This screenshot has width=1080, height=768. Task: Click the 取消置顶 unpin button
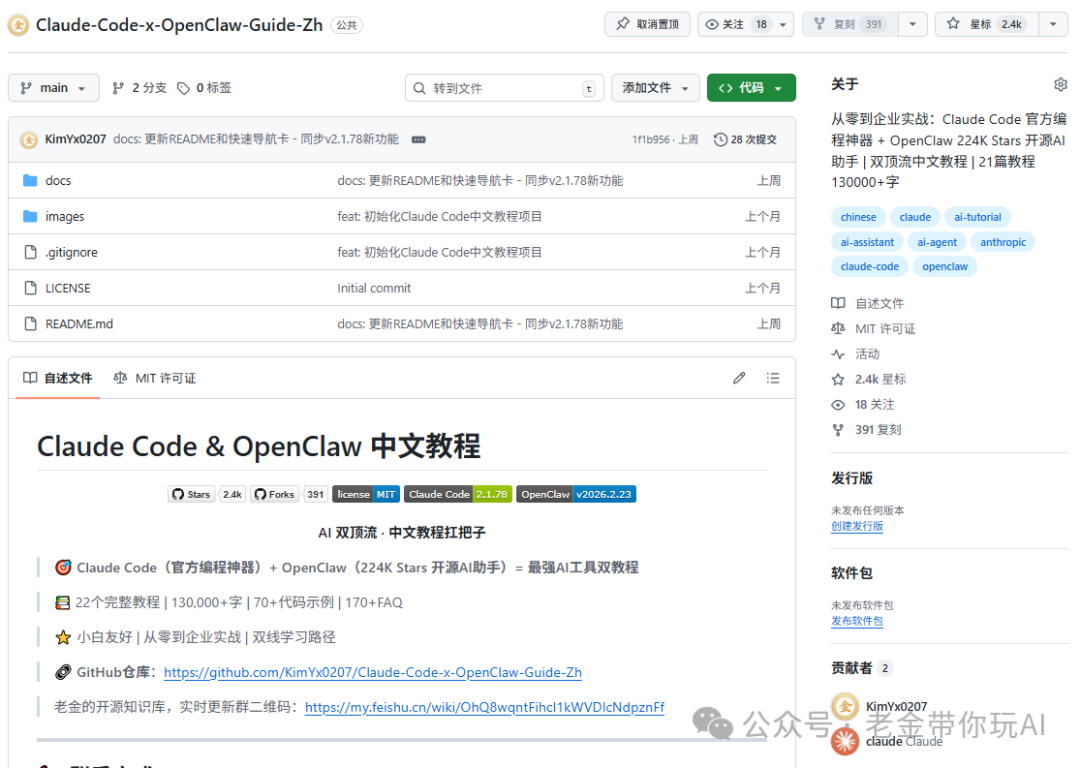click(x=647, y=24)
